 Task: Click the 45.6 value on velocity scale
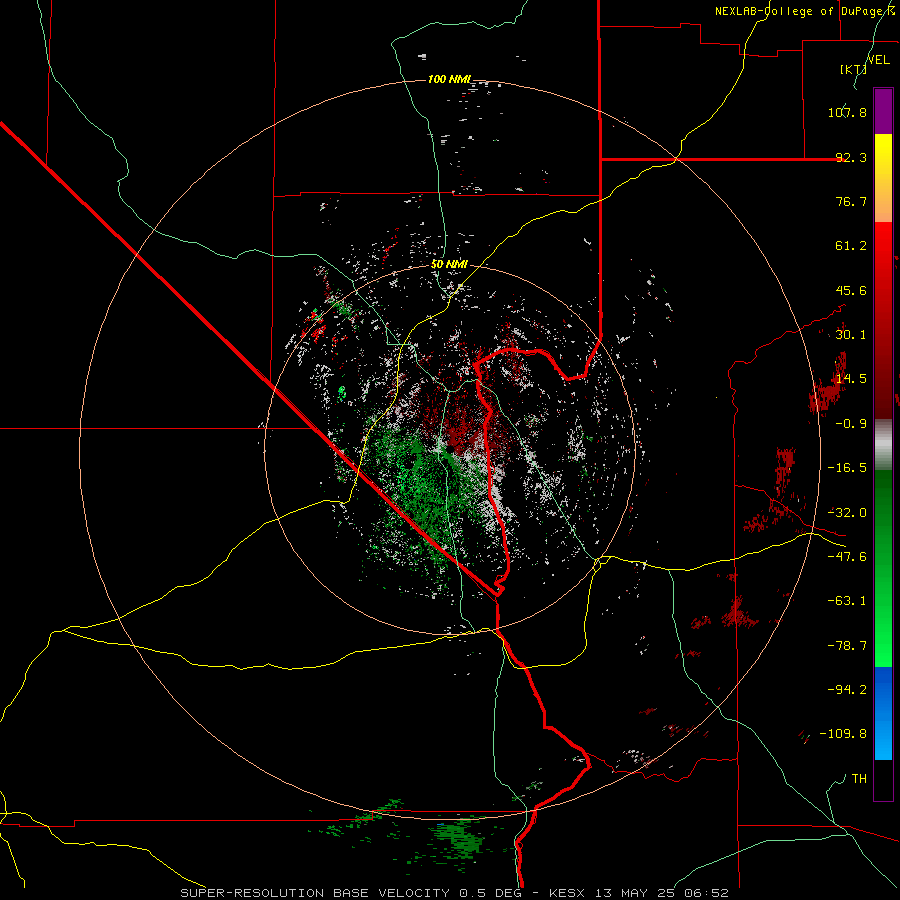pyautogui.click(x=851, y=290)
